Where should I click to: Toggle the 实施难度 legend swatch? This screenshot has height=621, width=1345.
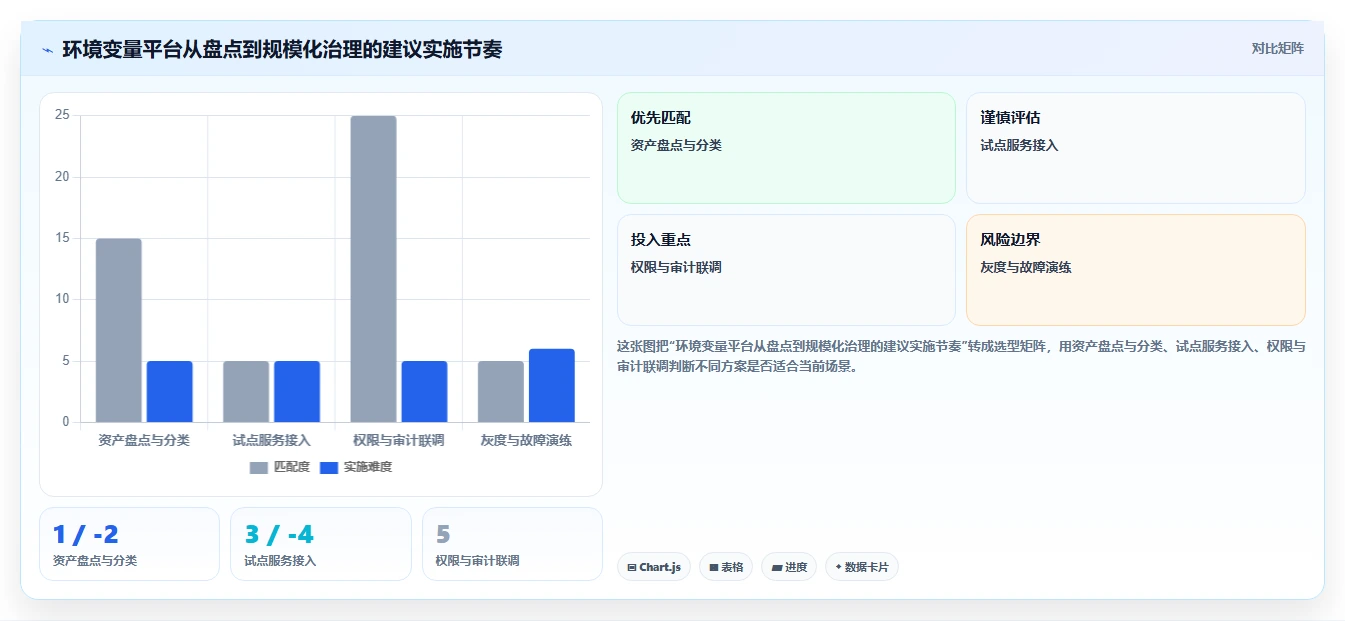[x=329, y=467]
